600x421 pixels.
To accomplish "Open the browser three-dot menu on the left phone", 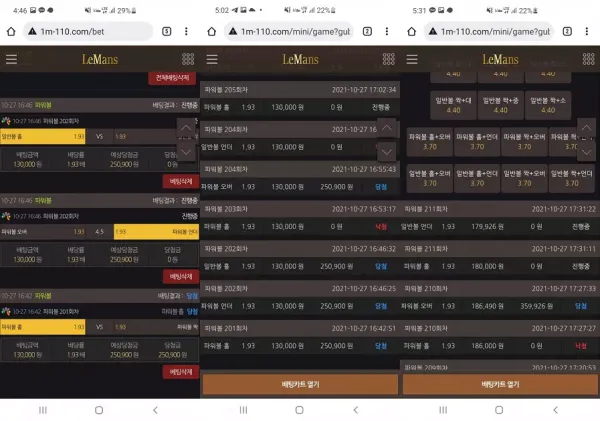I will [186, 31].
